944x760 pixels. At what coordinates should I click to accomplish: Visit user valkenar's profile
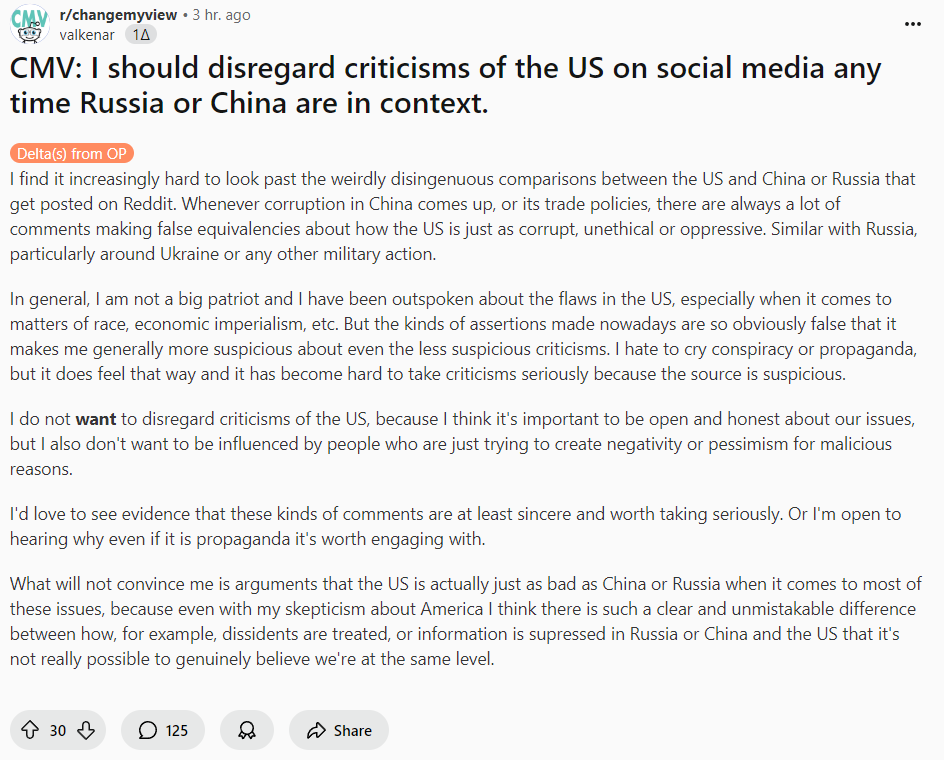pos(87,35)
